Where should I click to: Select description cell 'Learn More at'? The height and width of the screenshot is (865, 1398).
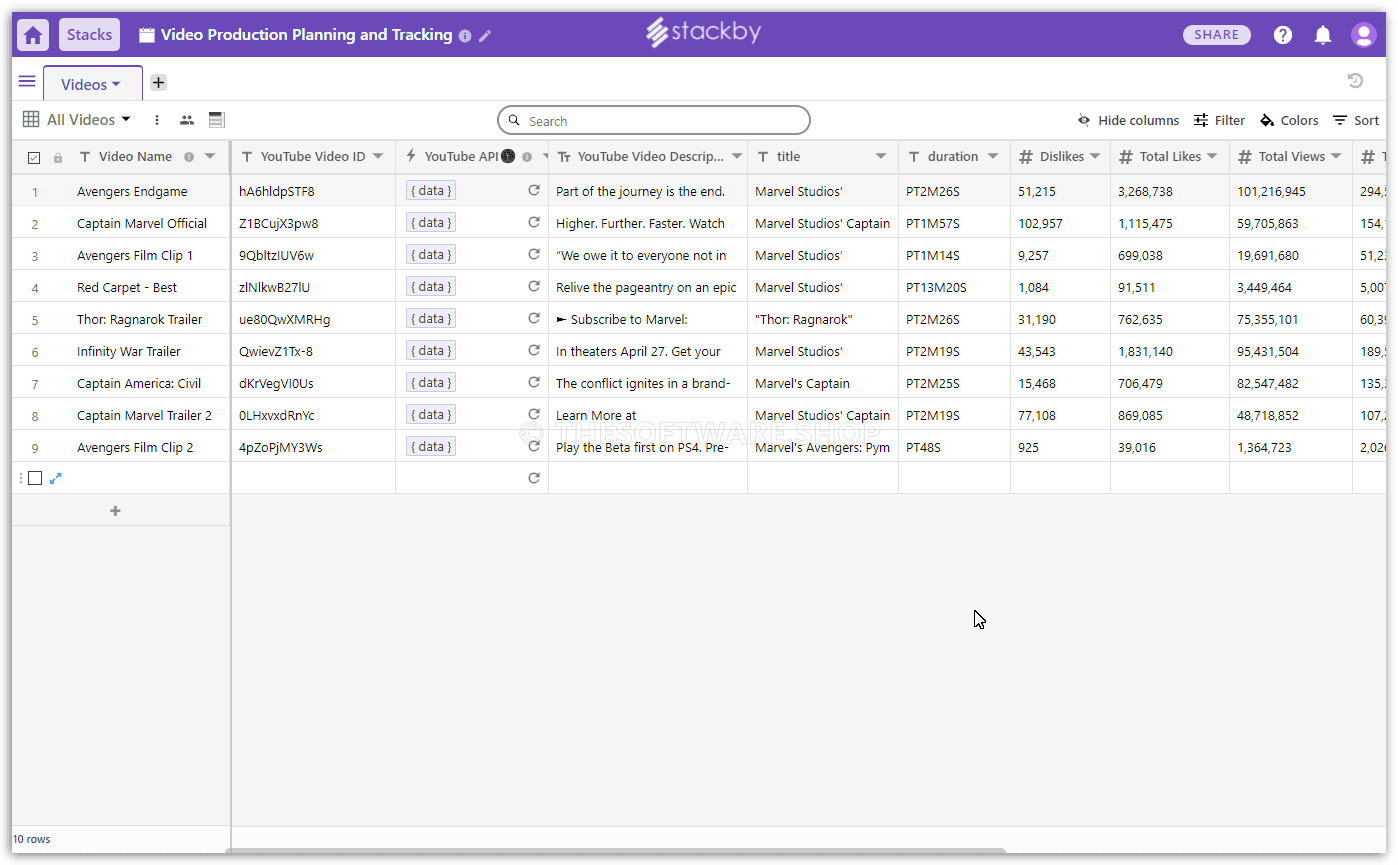pyautogui.click(x=648, y=415)
